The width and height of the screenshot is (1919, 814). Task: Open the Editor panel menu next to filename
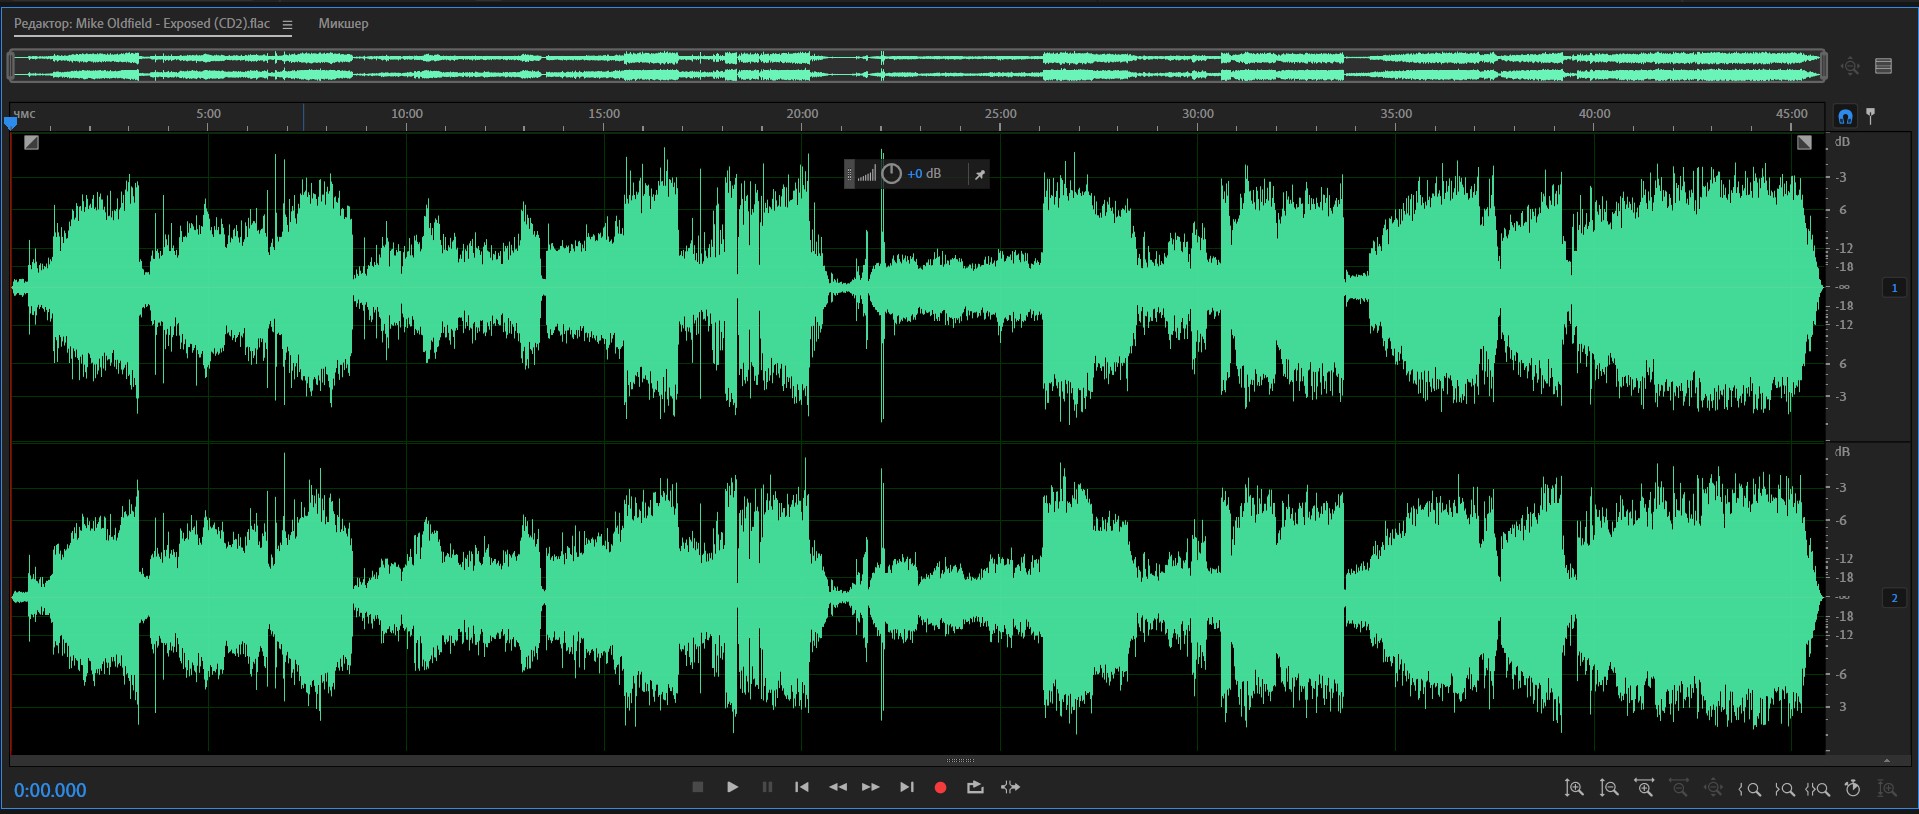click(287, 25)
